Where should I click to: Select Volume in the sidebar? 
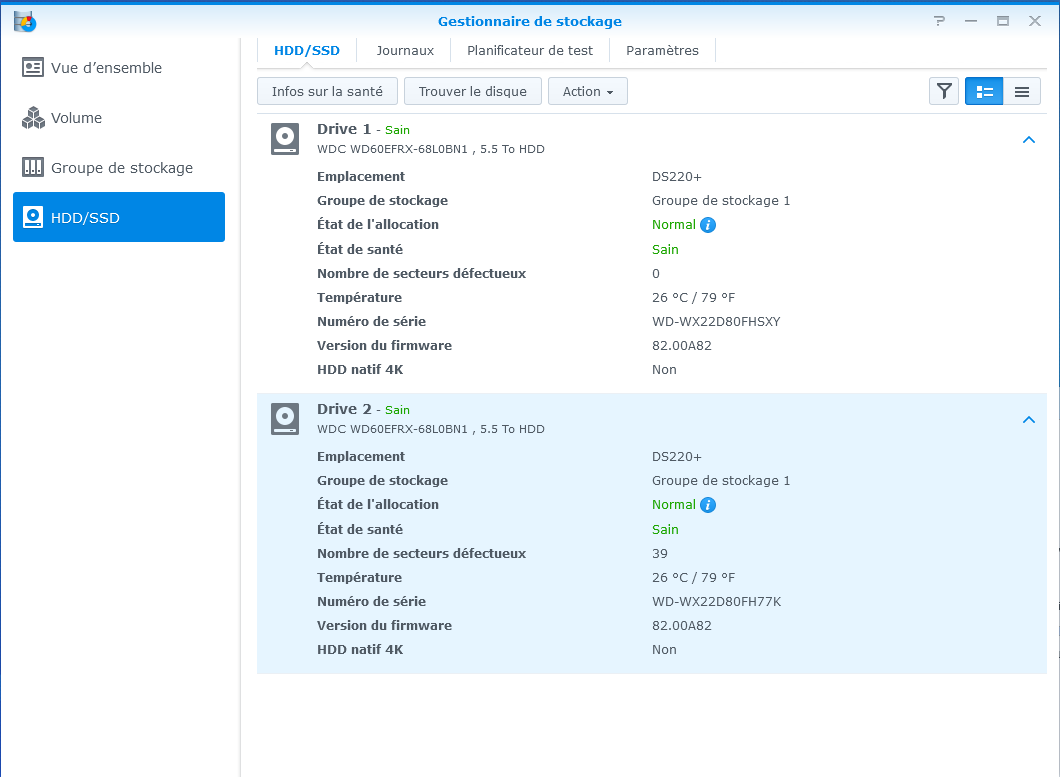point(76,118)
